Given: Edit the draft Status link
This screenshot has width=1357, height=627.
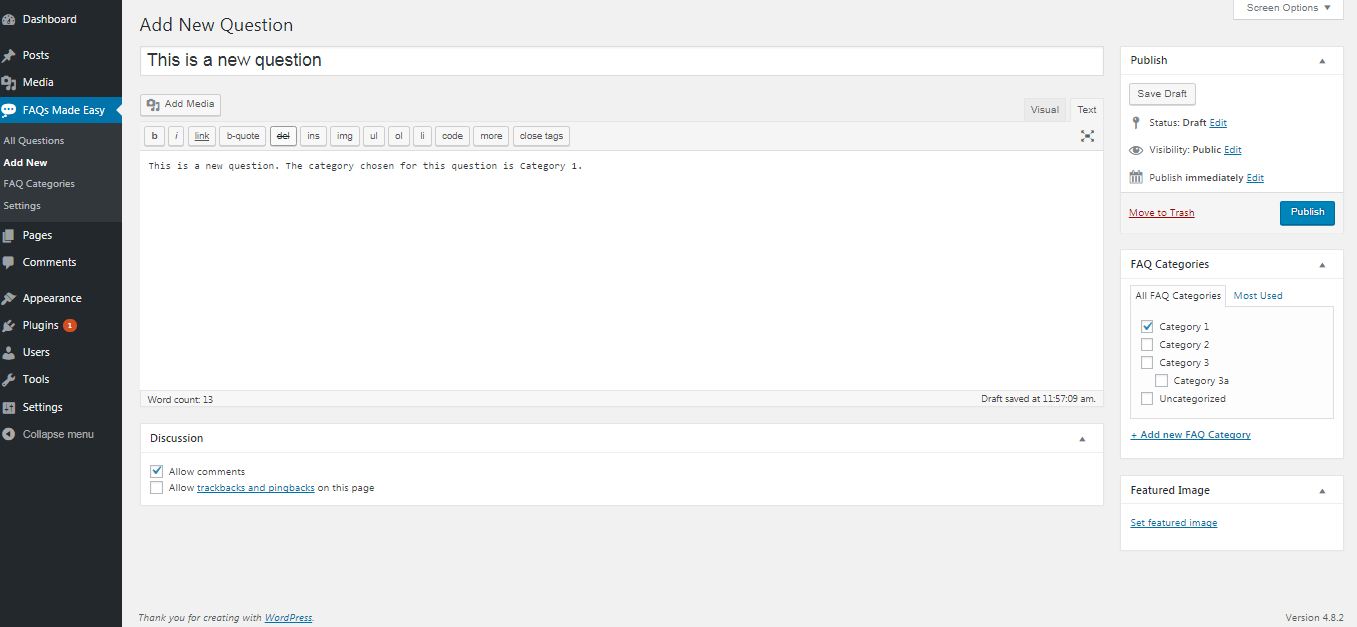Looking at the screenshot, I should (1218, 123).
